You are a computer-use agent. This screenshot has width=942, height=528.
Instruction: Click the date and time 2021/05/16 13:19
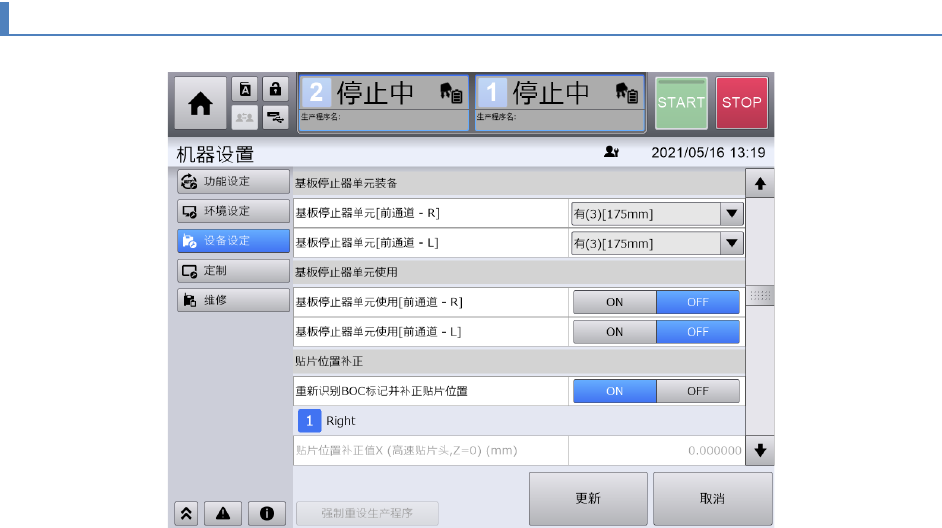[x=708, y=153]
